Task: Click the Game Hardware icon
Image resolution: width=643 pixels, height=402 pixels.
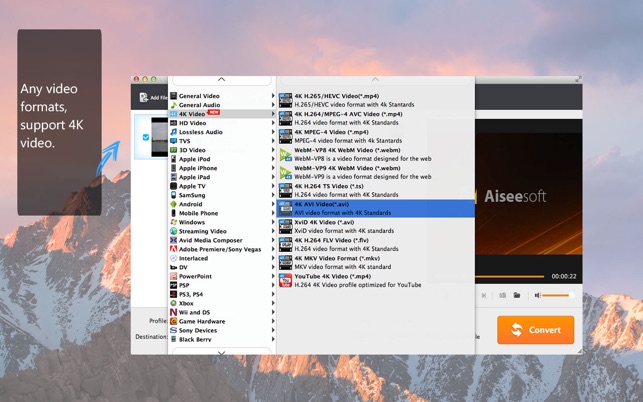Action: coord(173,321)
